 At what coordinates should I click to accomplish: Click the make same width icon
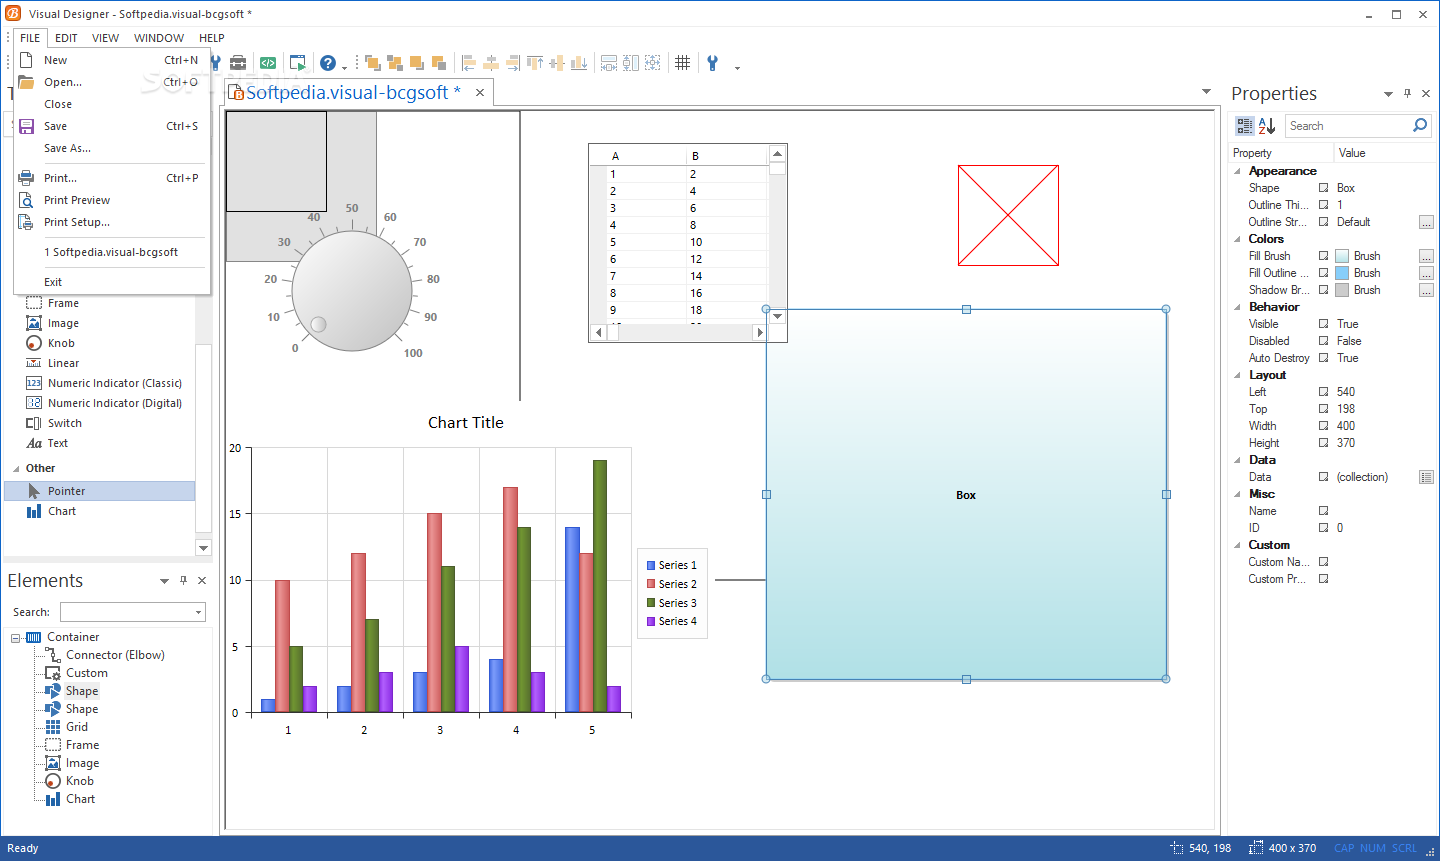pos(608,63)
